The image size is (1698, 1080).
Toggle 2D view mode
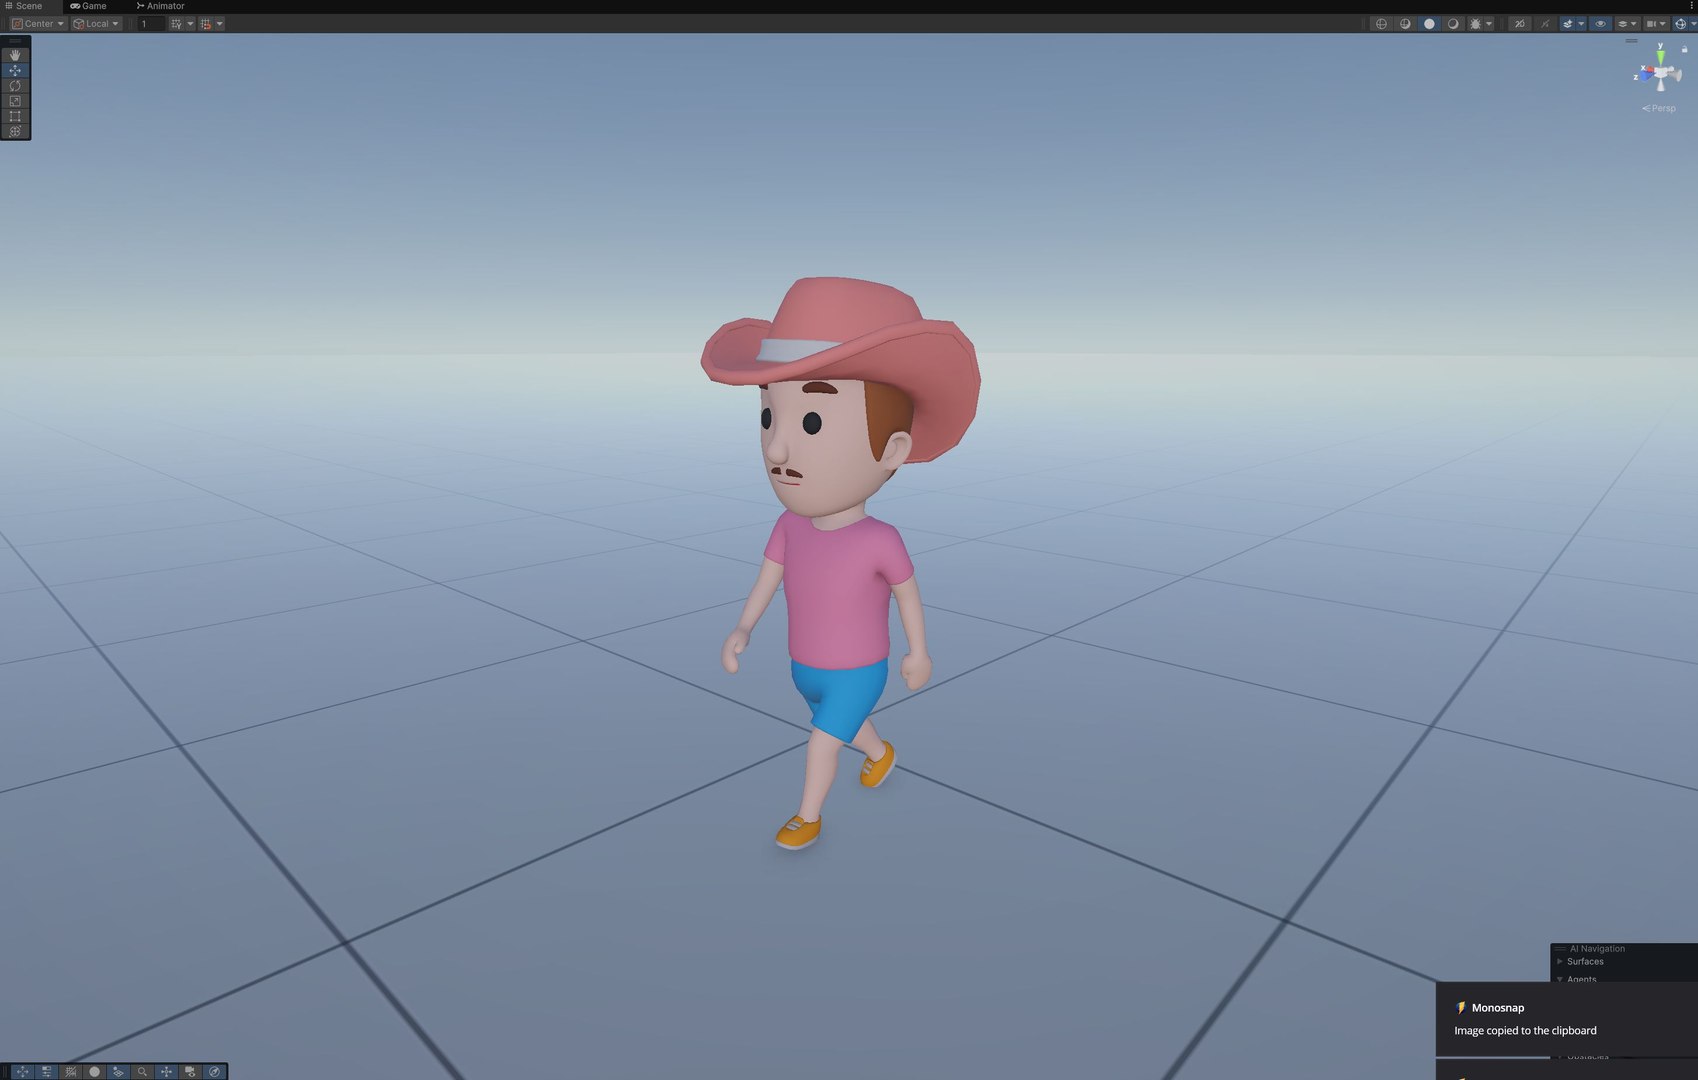pos(1520,24)
